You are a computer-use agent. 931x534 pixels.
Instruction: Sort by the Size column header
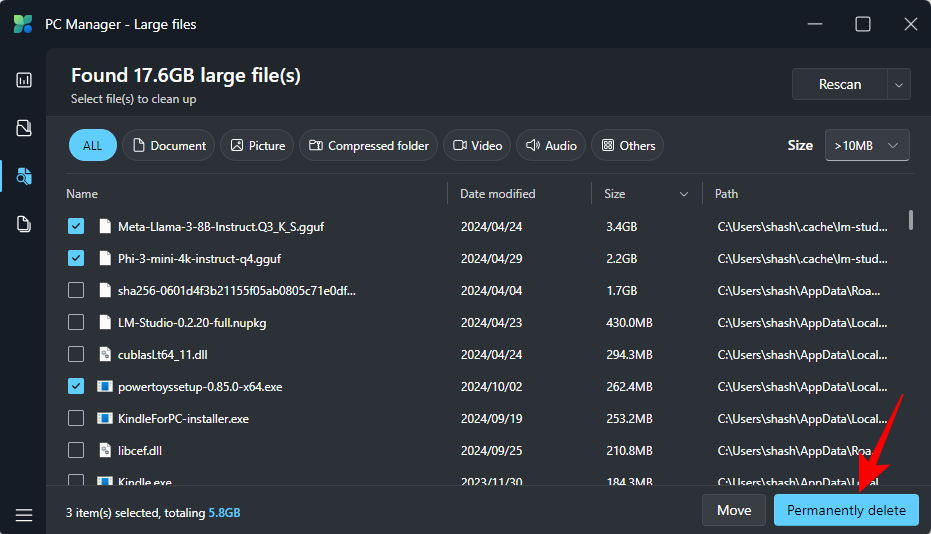(646, 194)
